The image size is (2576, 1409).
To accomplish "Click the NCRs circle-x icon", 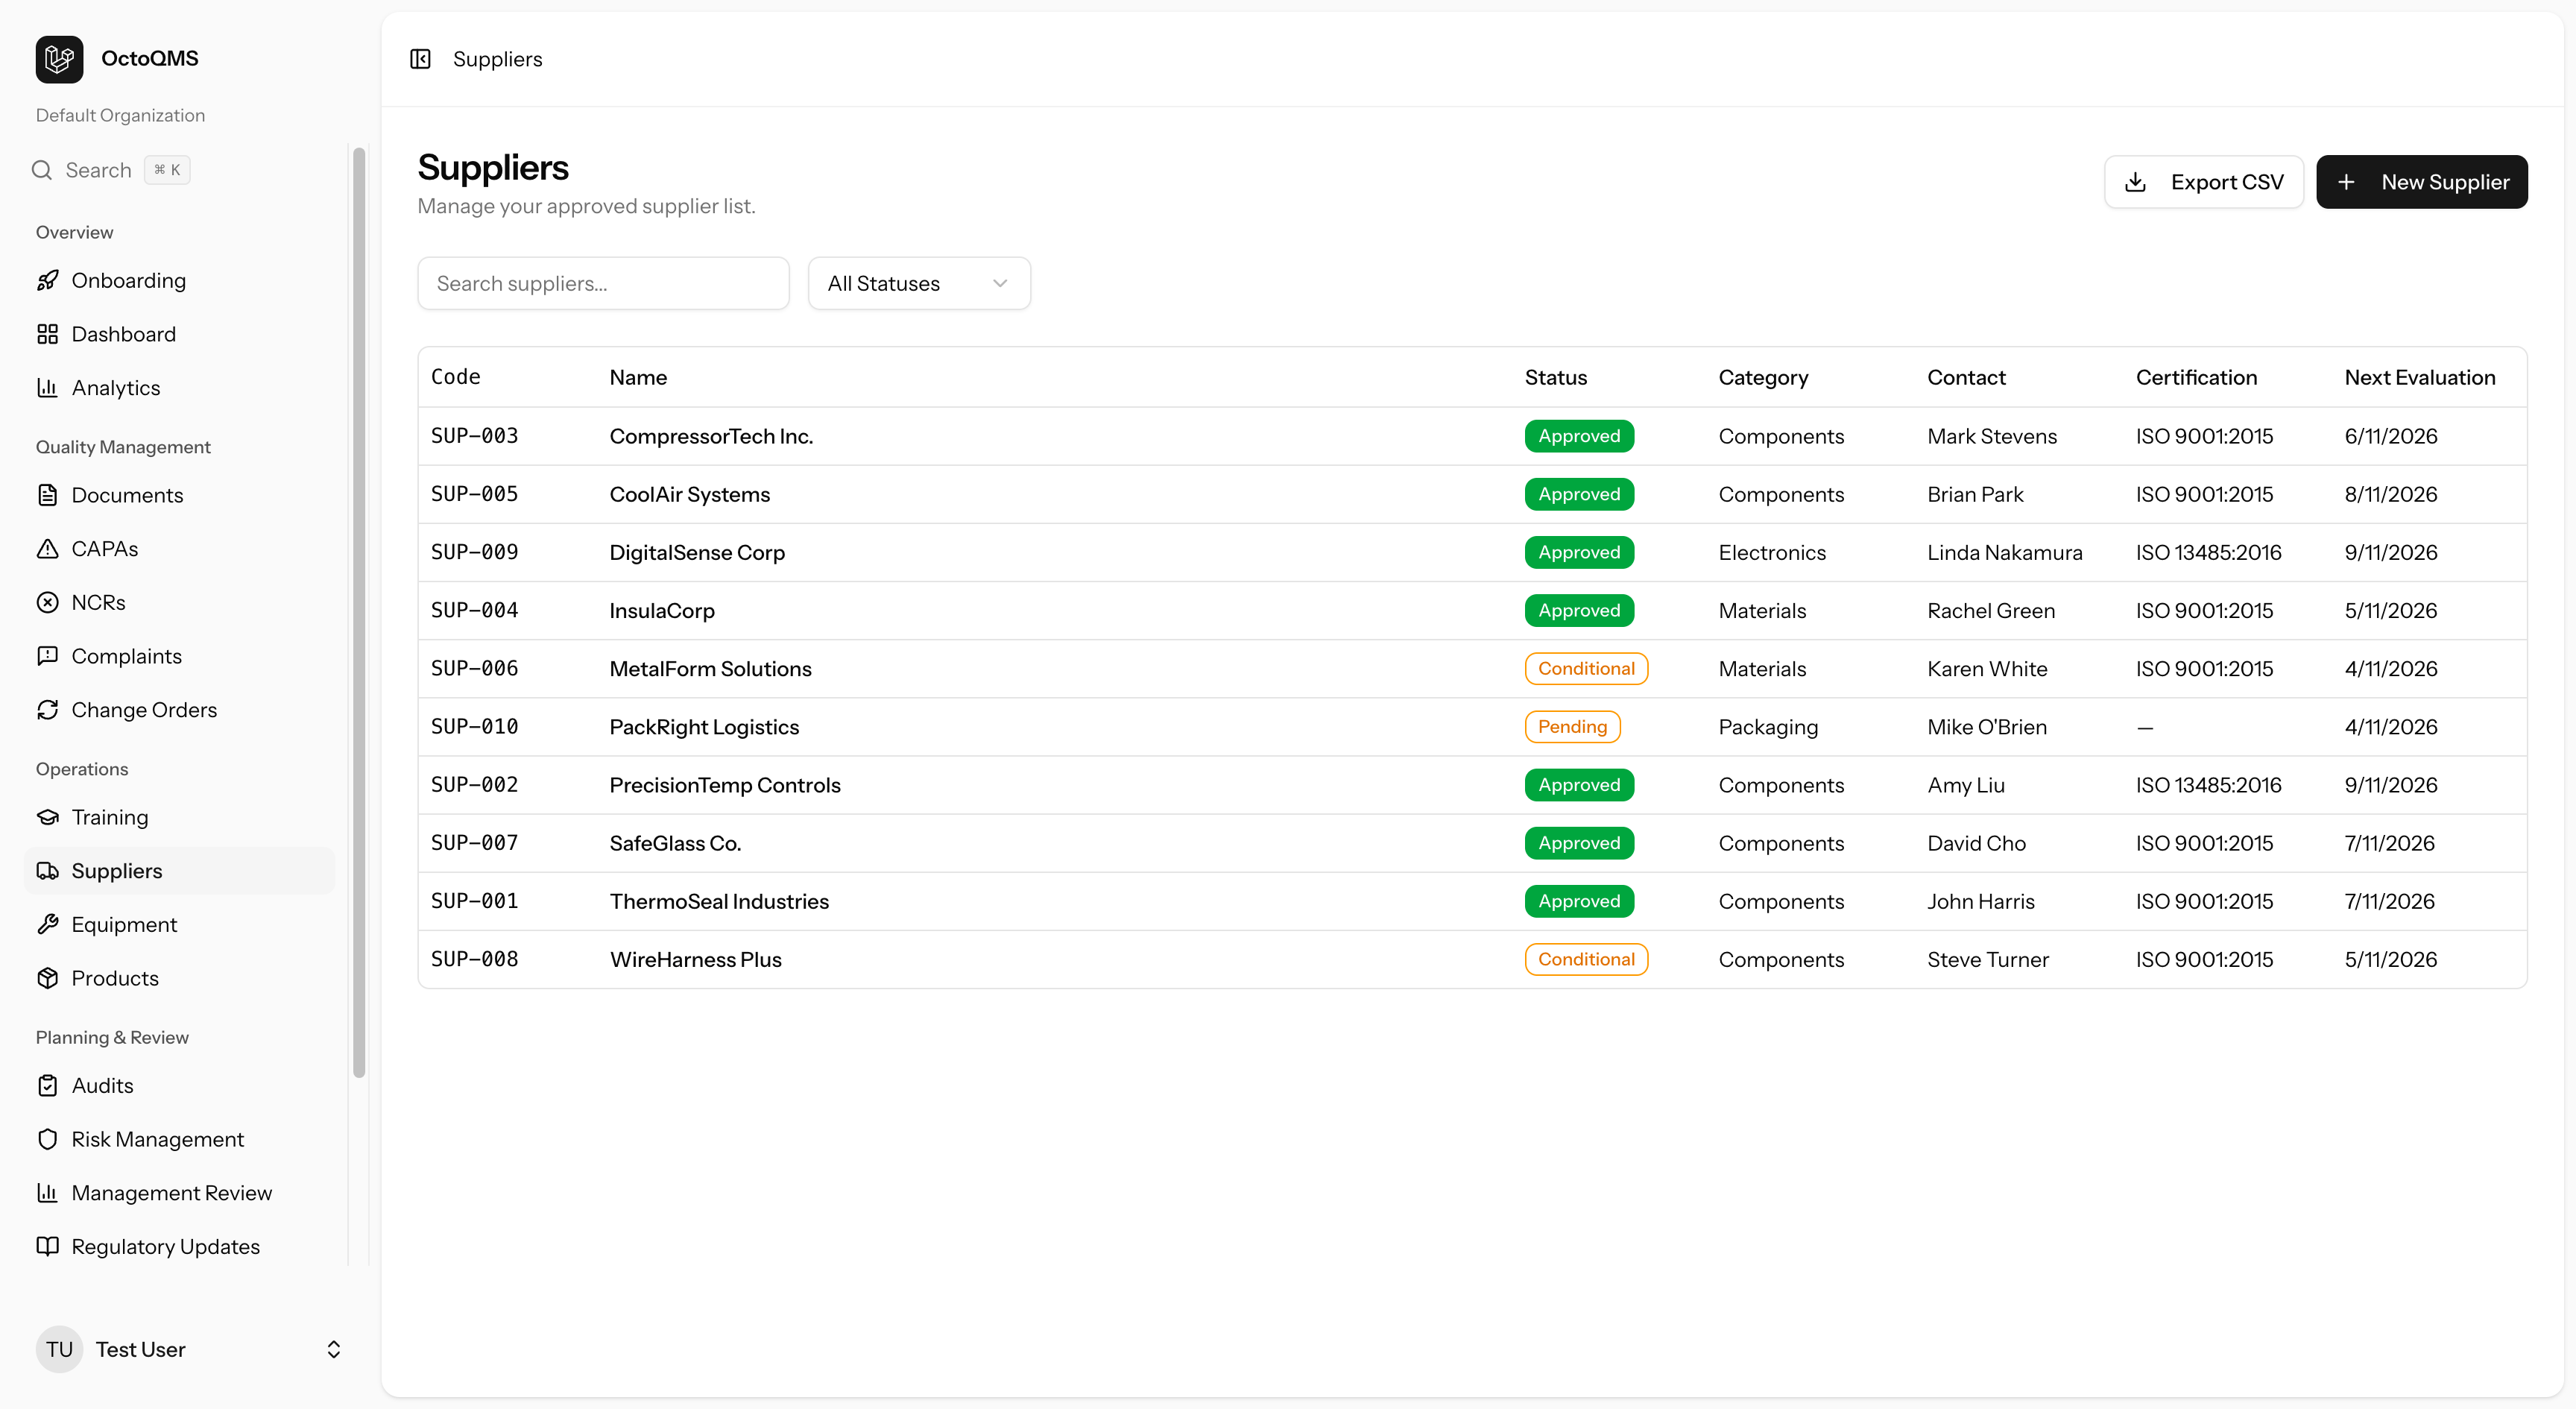I will (47, 603).
